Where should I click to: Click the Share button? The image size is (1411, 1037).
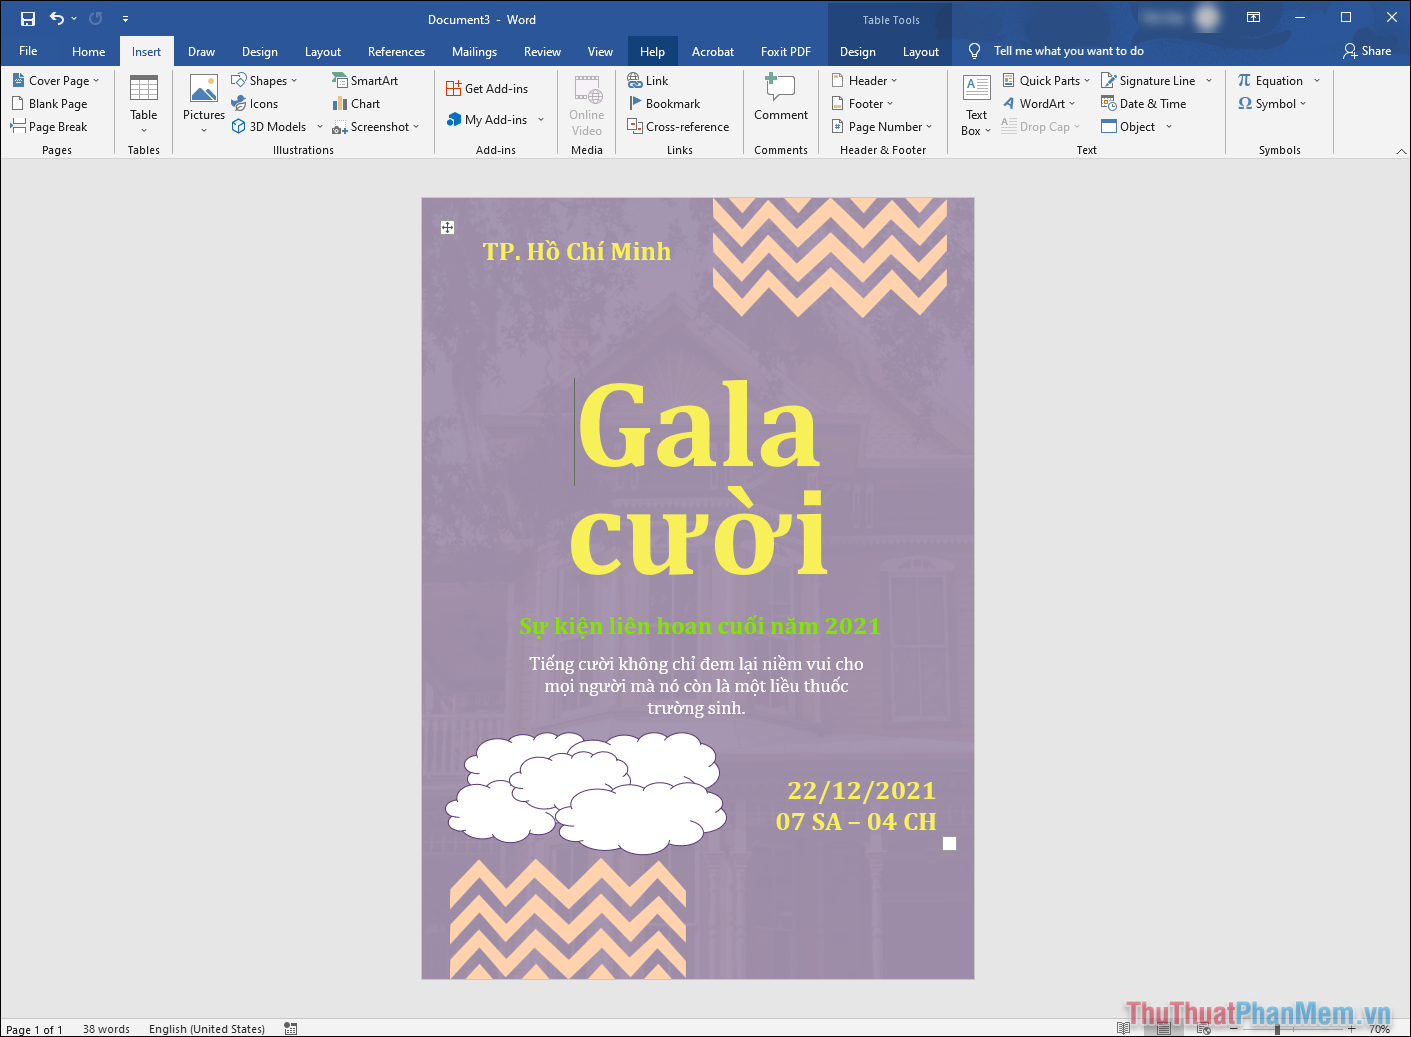[1369, 51]
